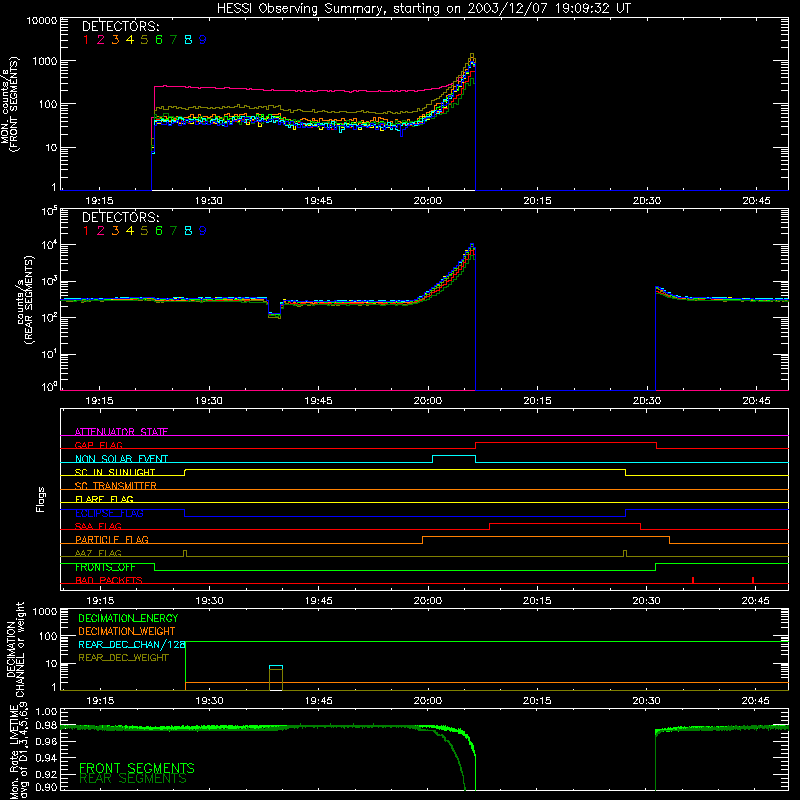Click the 0.98 tick on the livetime axis
Screen dimensions: 800x800
point(46,726)
